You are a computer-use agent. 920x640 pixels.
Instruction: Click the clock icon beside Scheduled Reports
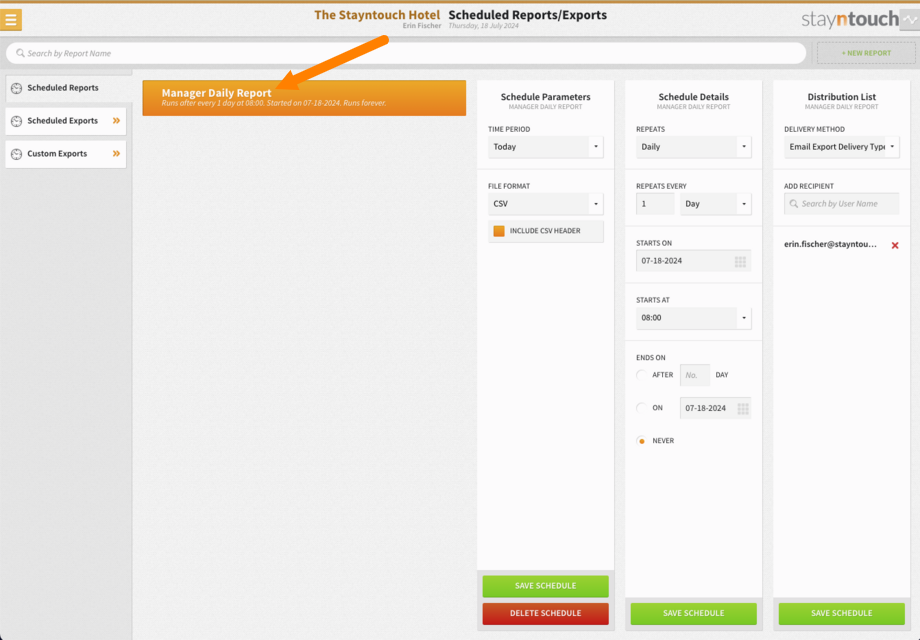click(x=16, y=88)
